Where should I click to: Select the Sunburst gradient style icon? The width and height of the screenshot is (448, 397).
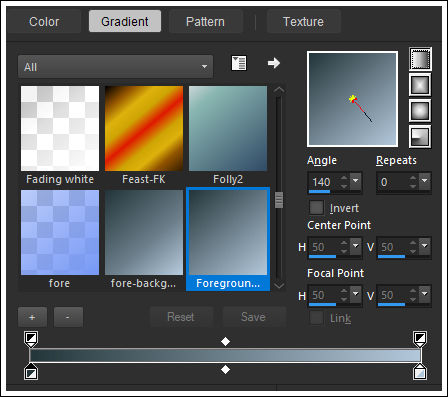point(420,111)
